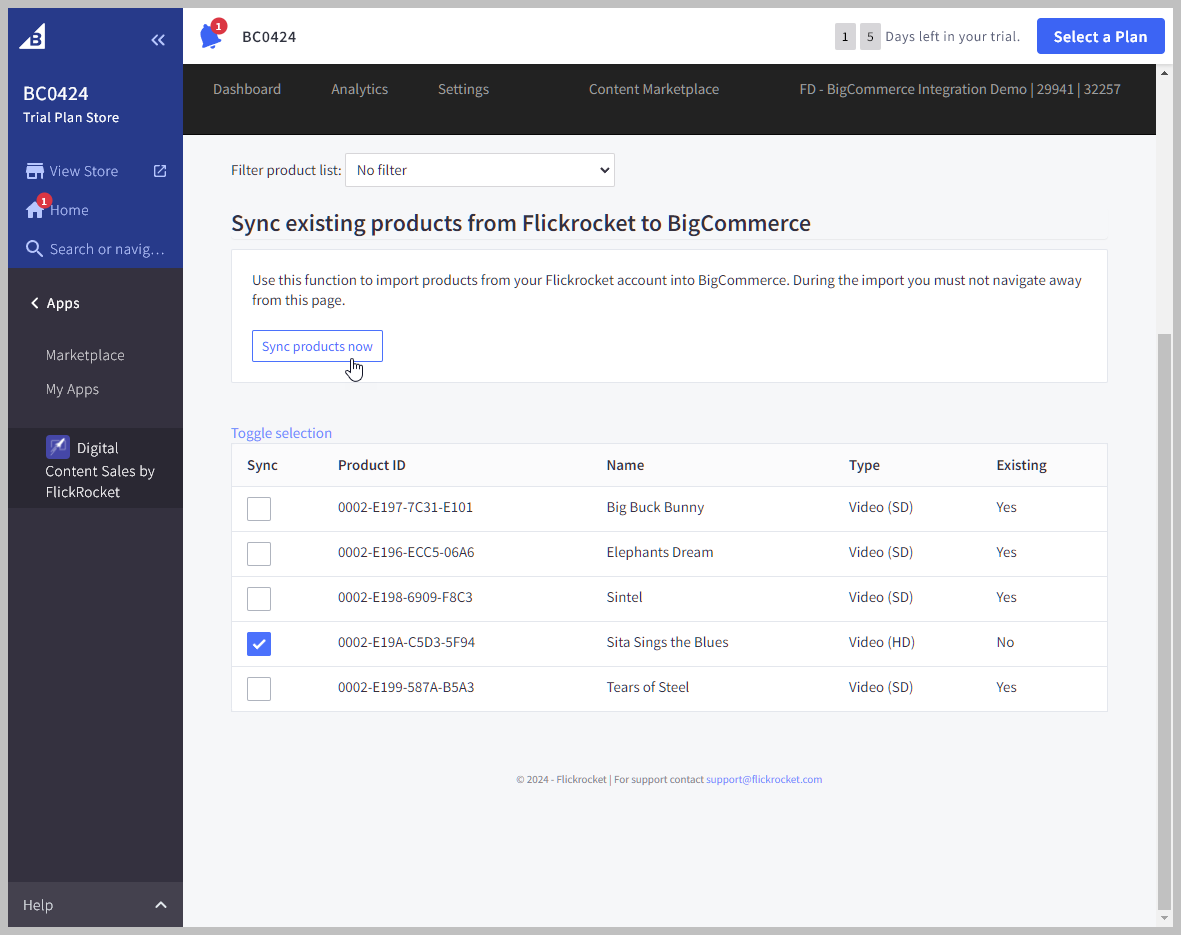Screen dimensions: 1181x935
Task: Open the Filter product list dropdown
Action: point(480,170)
